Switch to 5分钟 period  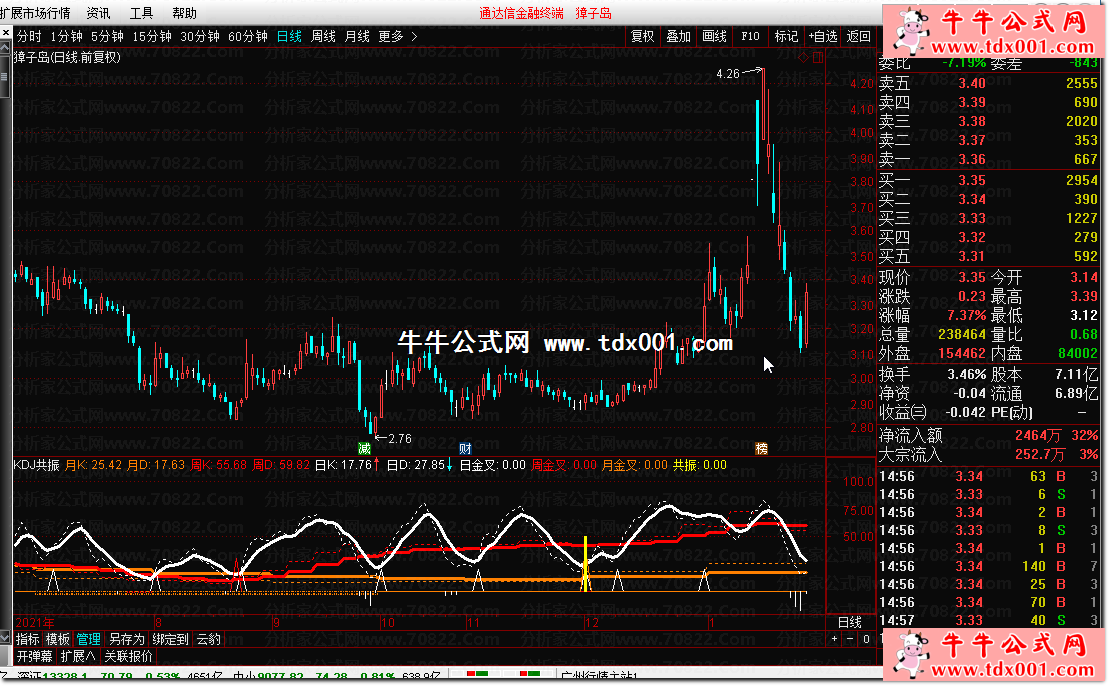107,36
